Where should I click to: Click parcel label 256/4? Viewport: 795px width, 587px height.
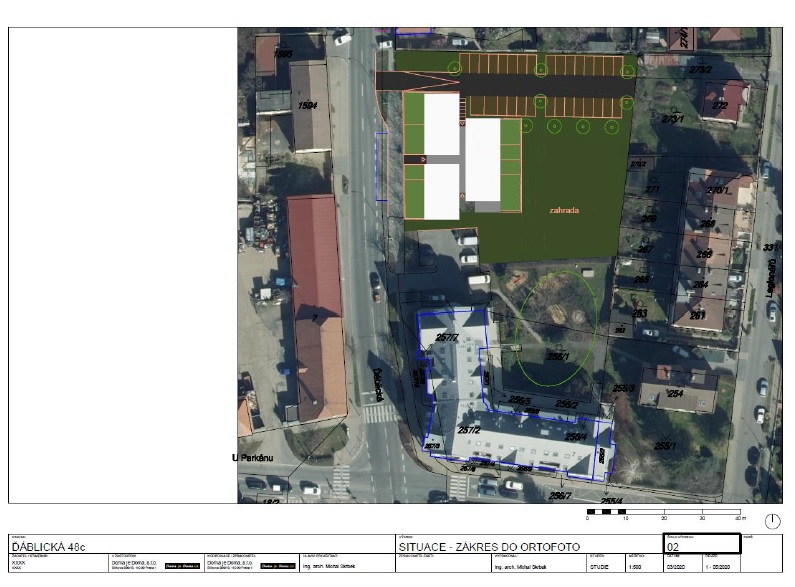tap(575, 436)
